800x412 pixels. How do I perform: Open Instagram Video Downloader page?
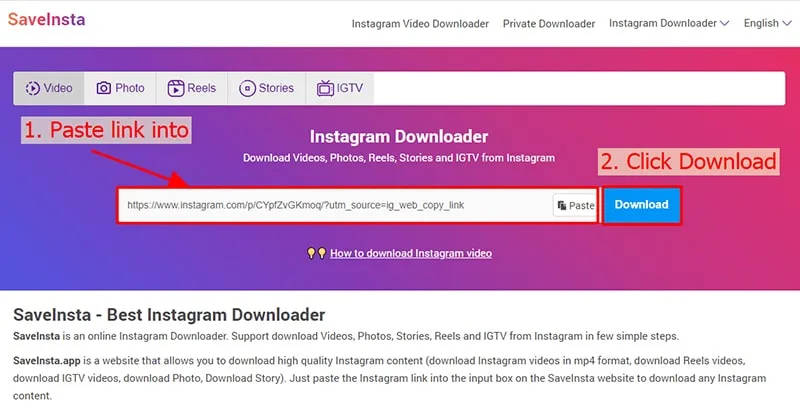(420, 24)
